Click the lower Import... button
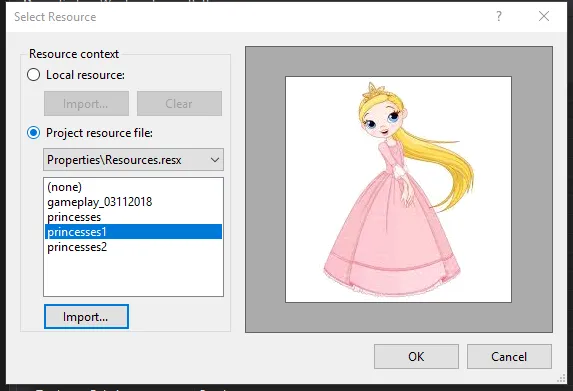Viewport: 573px width, 391px height. pyautogui.click(x=86, y=316)
